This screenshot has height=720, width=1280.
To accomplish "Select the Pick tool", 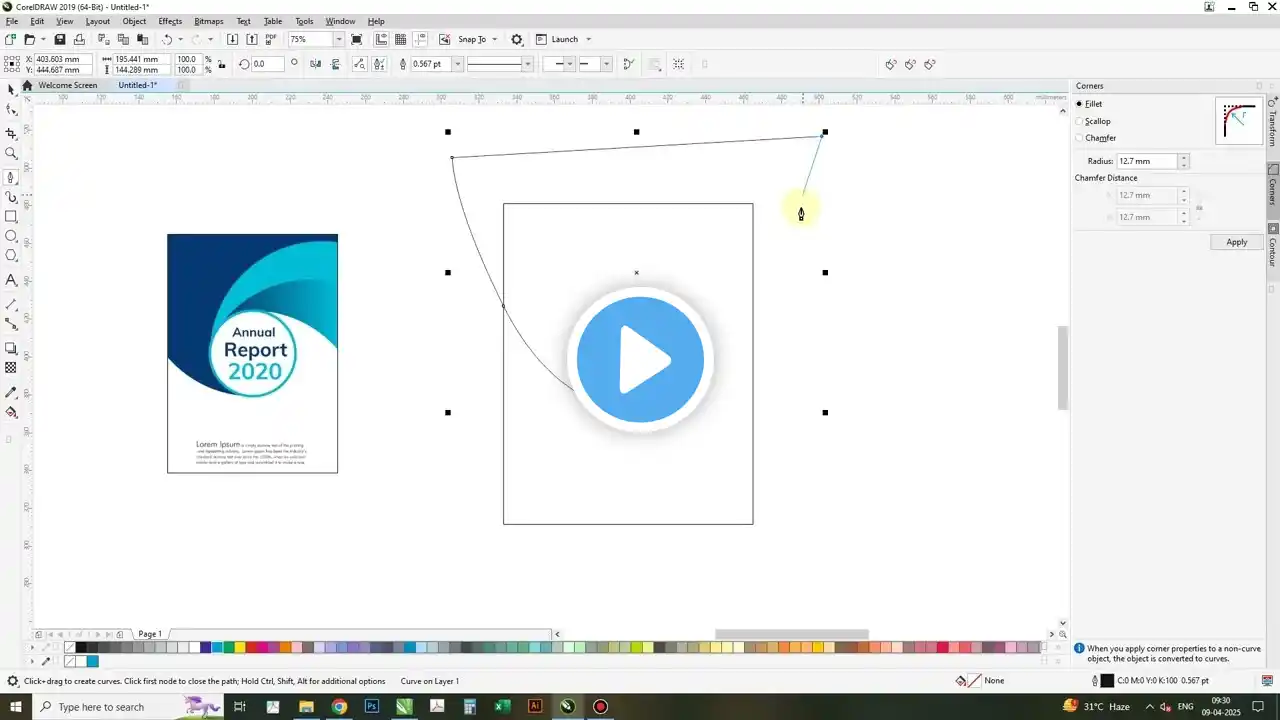I will click(x=11, y=90).
